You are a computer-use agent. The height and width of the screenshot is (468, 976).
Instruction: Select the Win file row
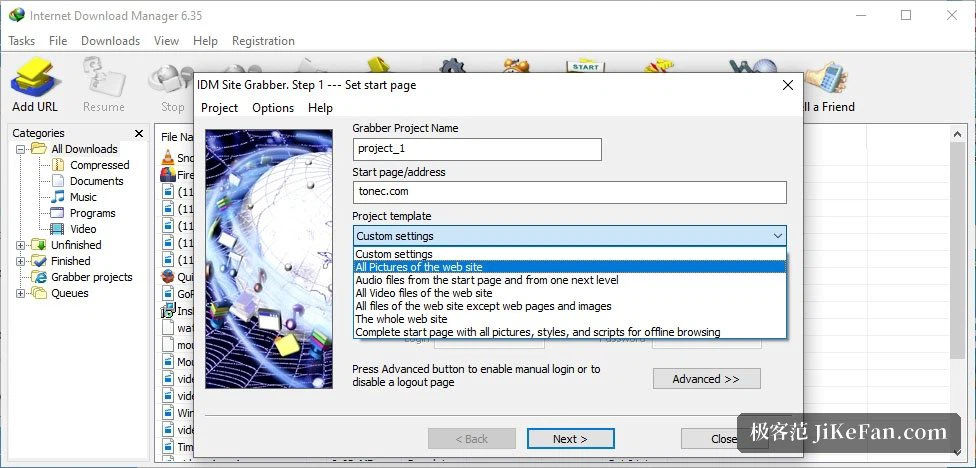point(177,413)
